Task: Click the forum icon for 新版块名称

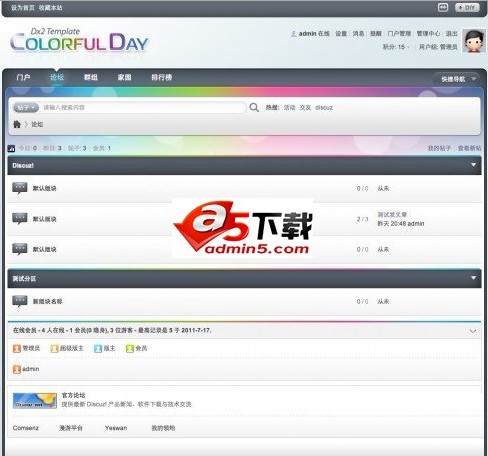Action: [x=20, y=301]
